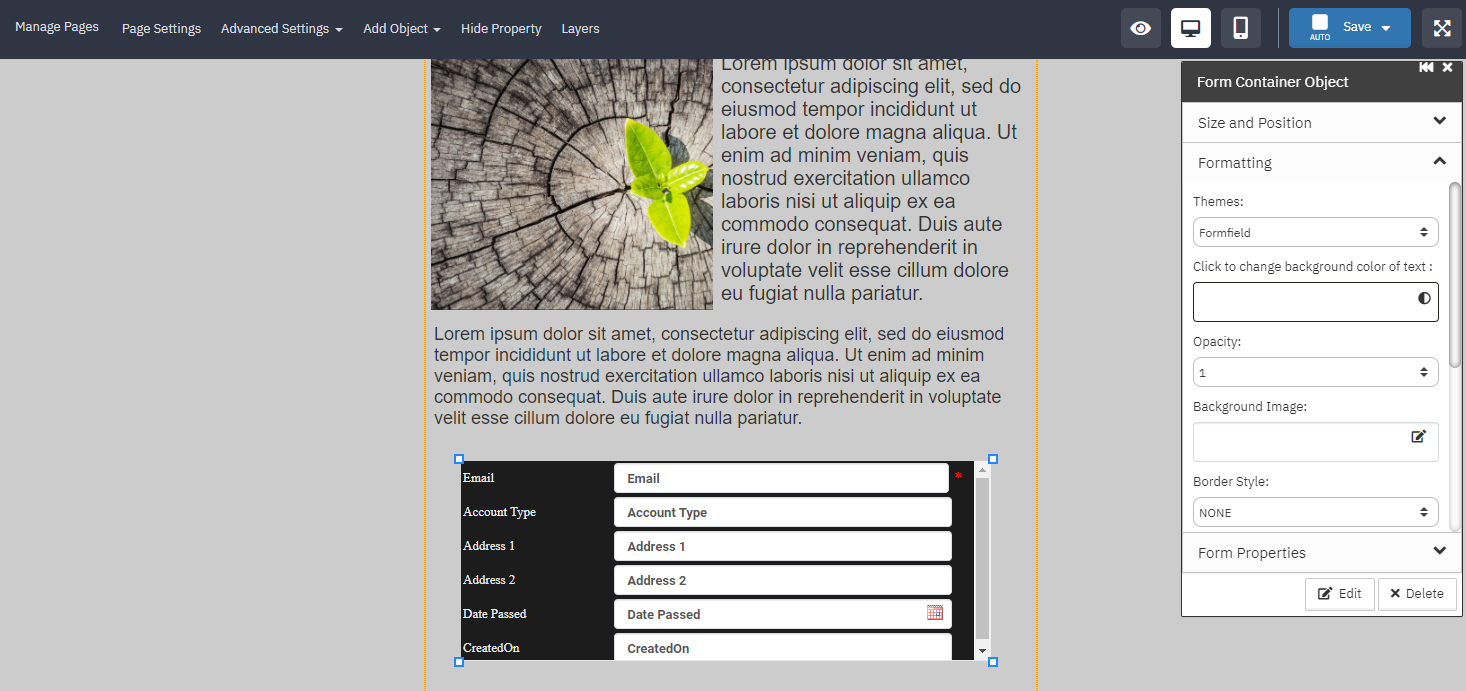Open the Add Object menu

pyautogui.click(x=402, y=28)
